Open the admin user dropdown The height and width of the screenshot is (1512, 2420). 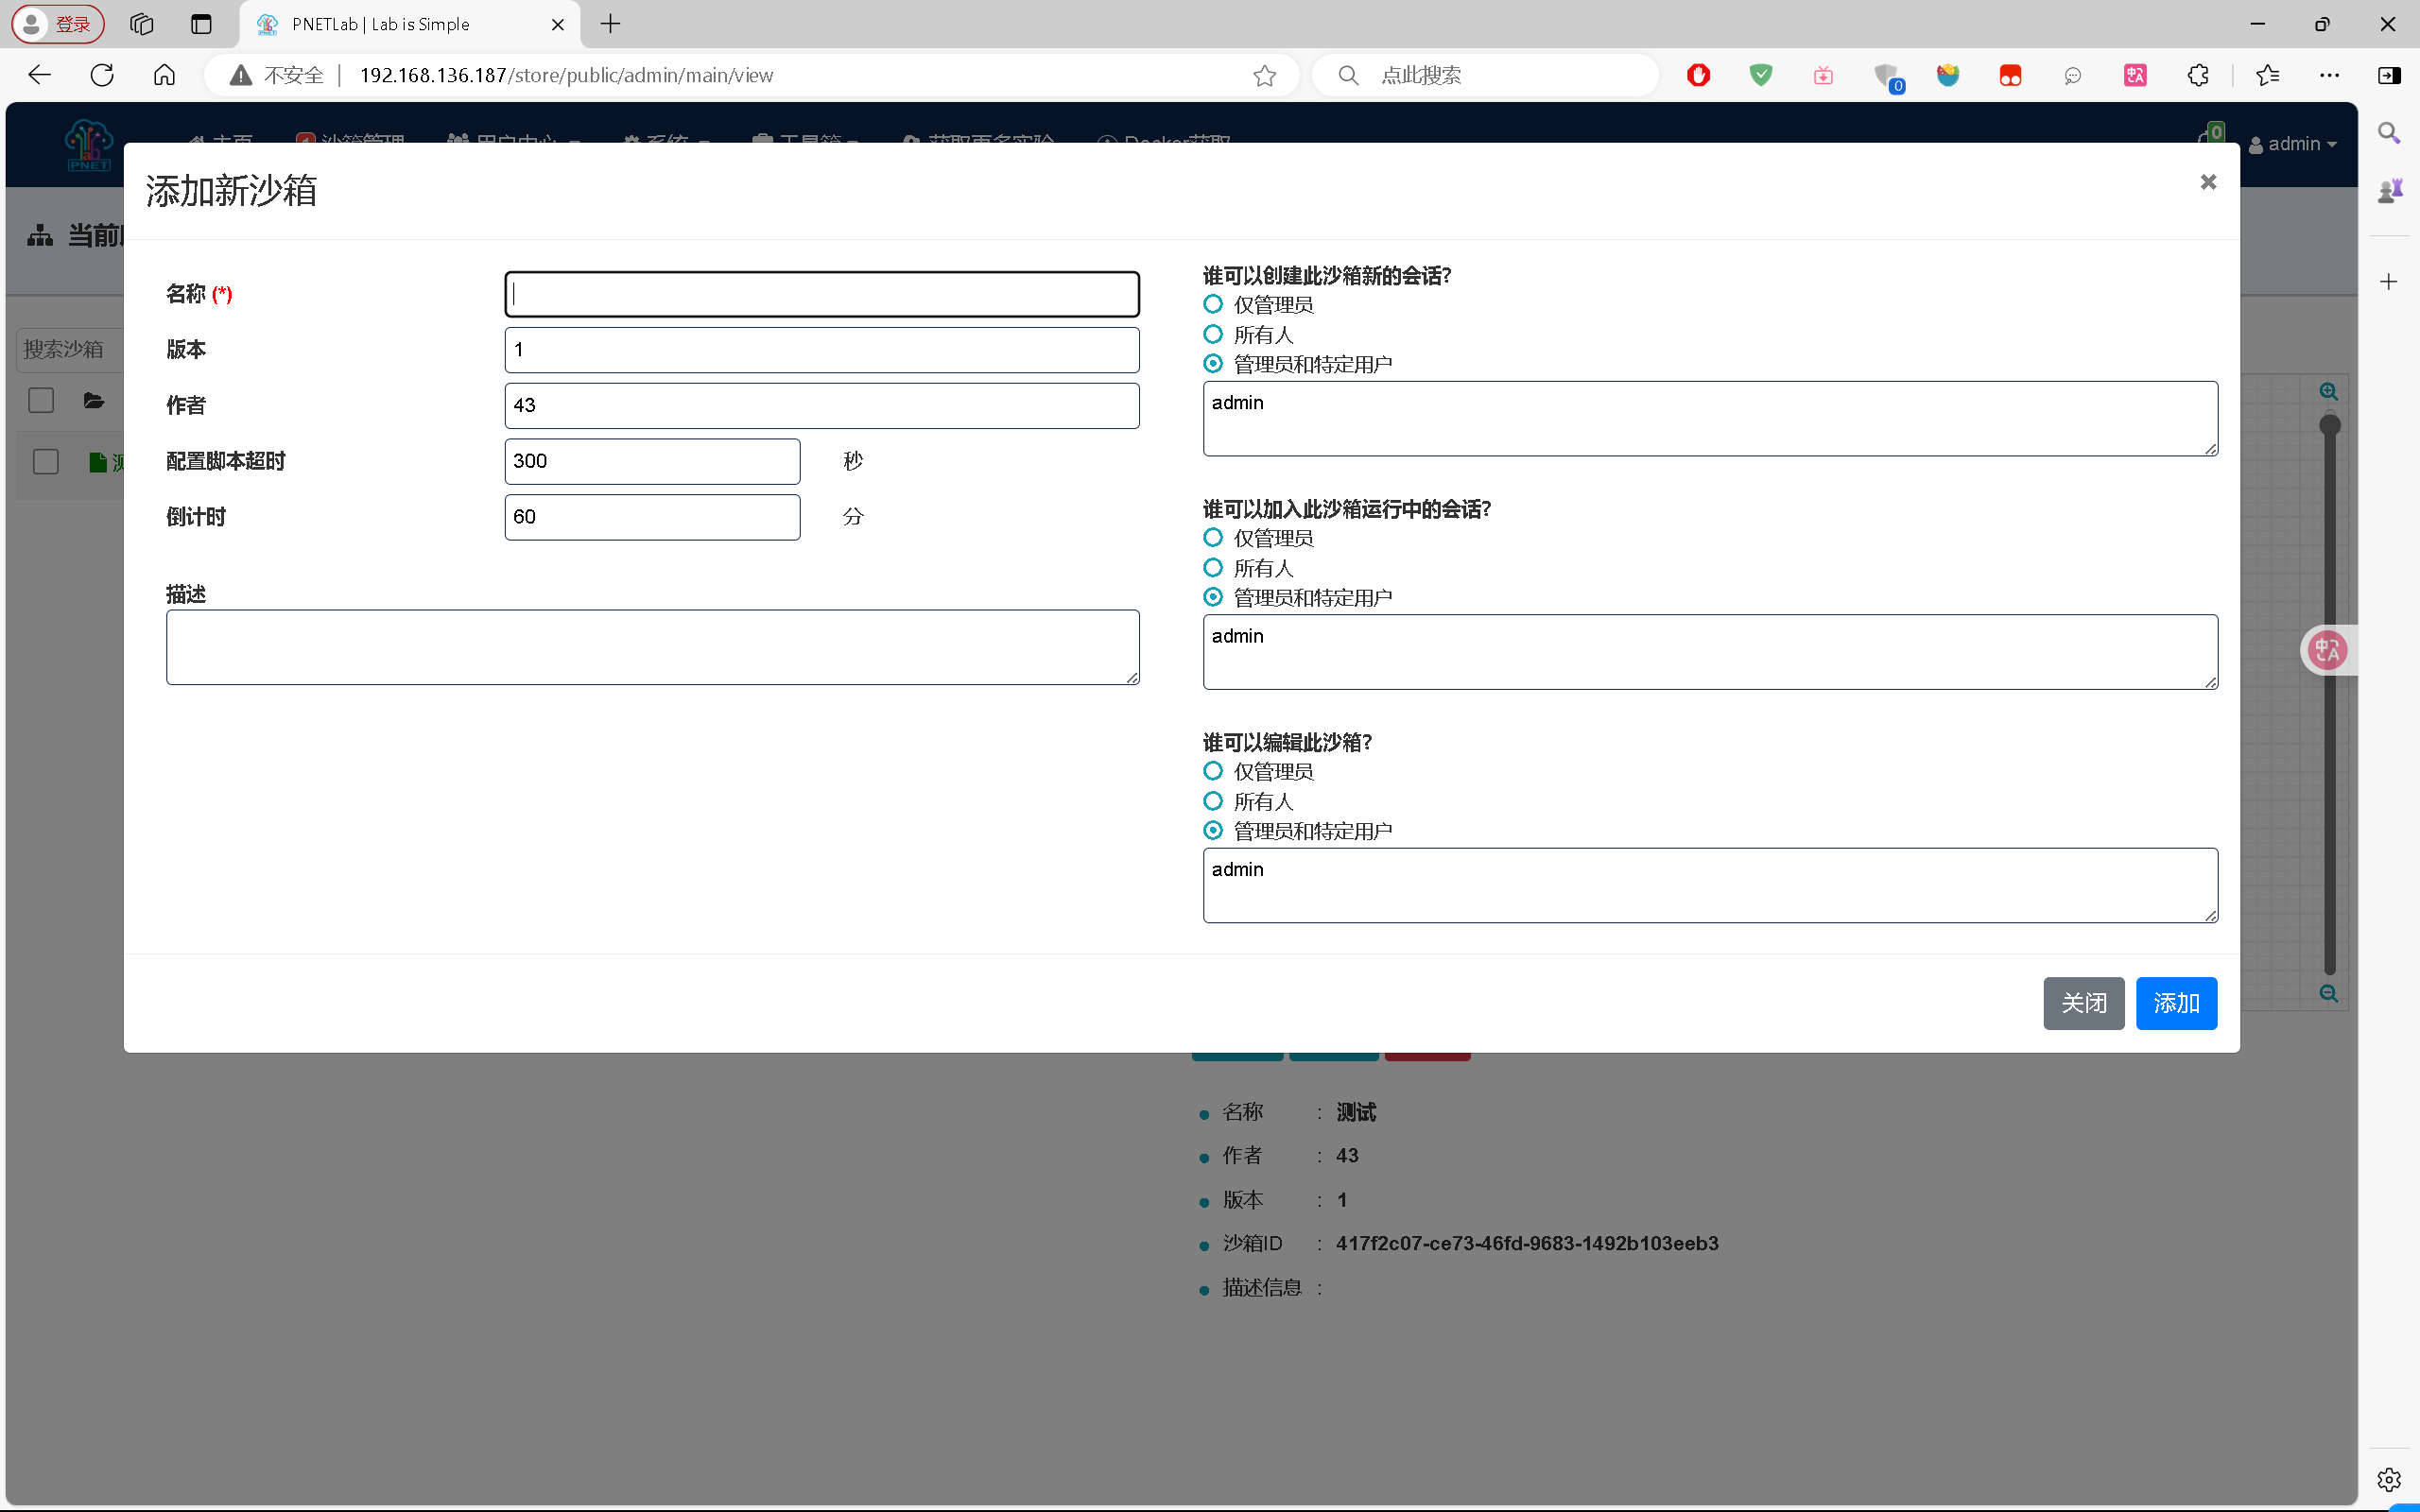(x=2293, y=144)
